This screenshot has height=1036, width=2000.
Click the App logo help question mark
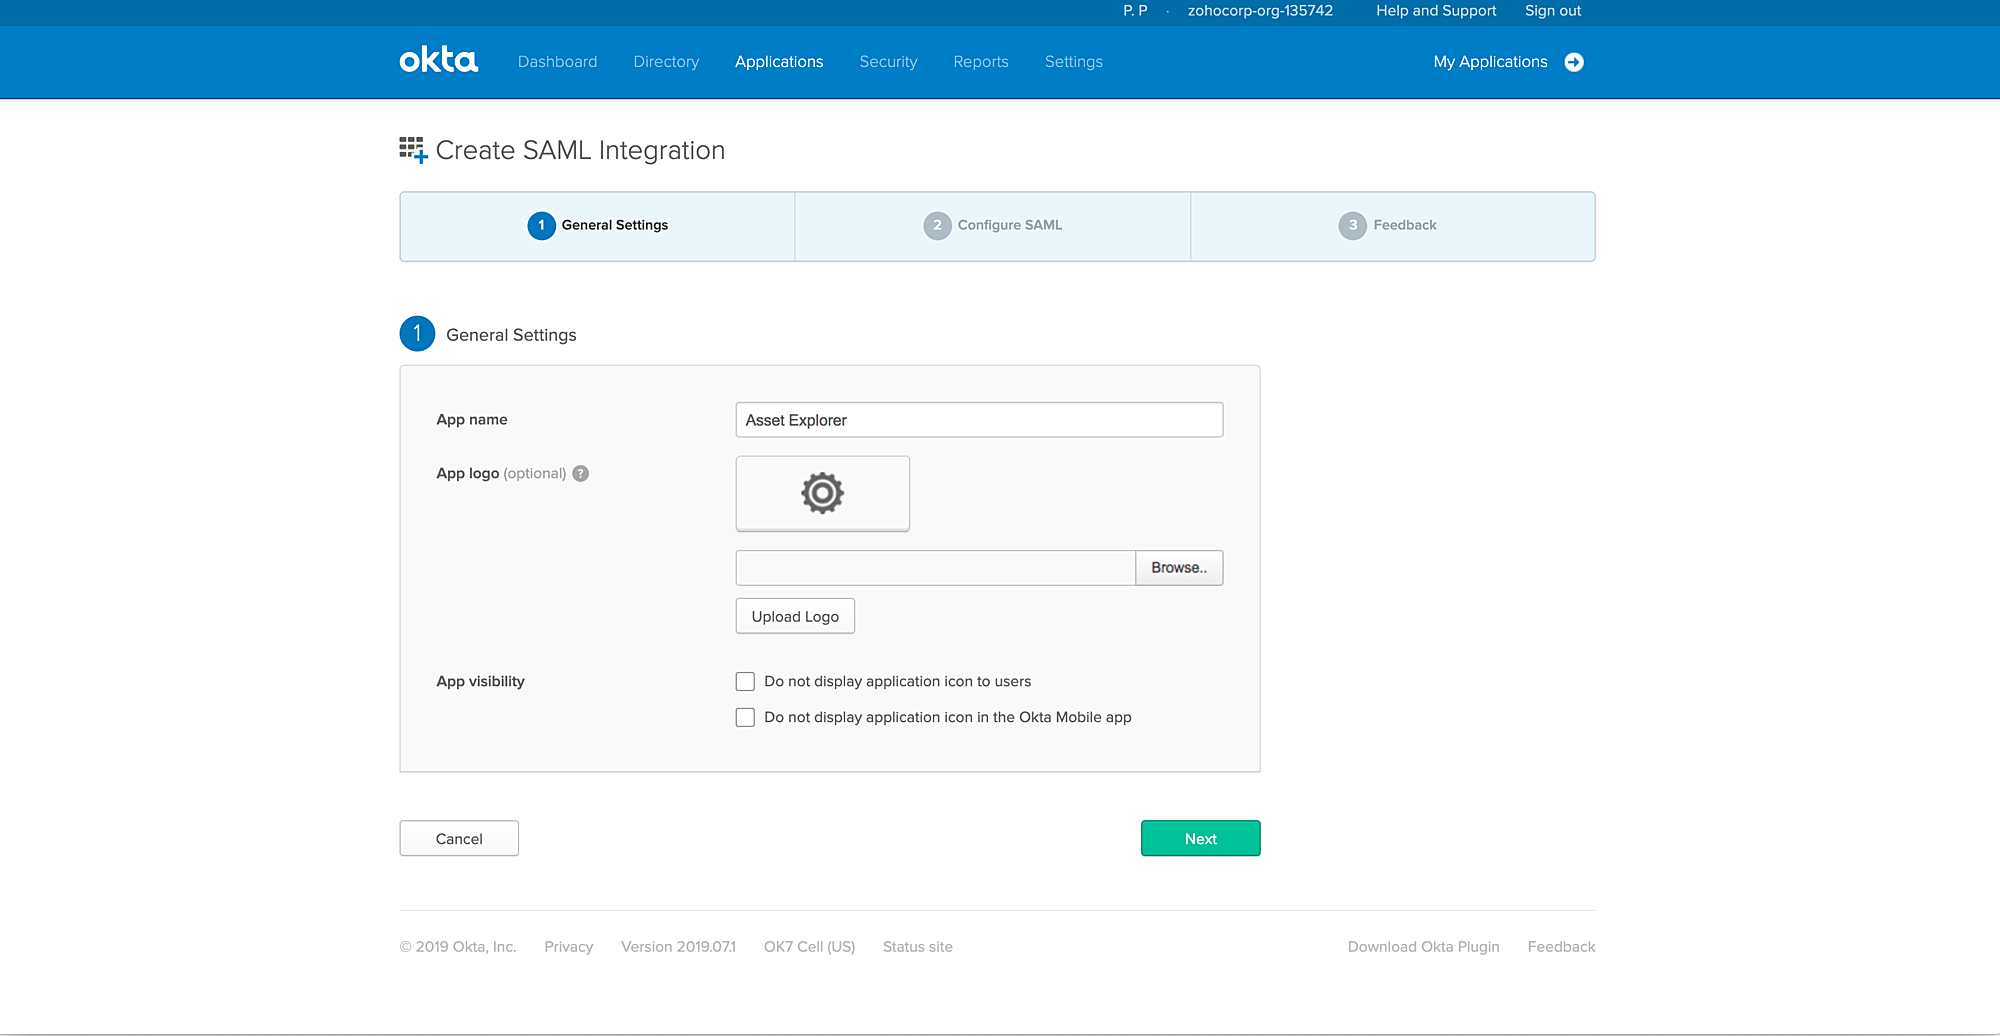(580, 474)
